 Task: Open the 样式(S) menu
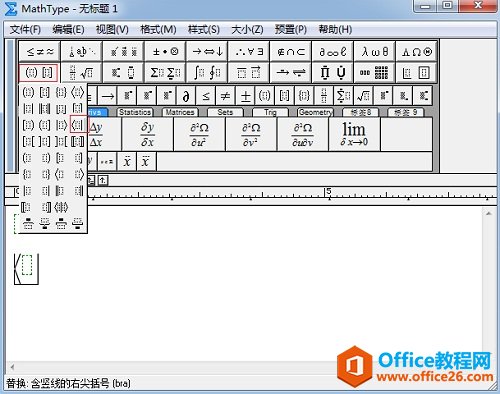tap(204, 30)
